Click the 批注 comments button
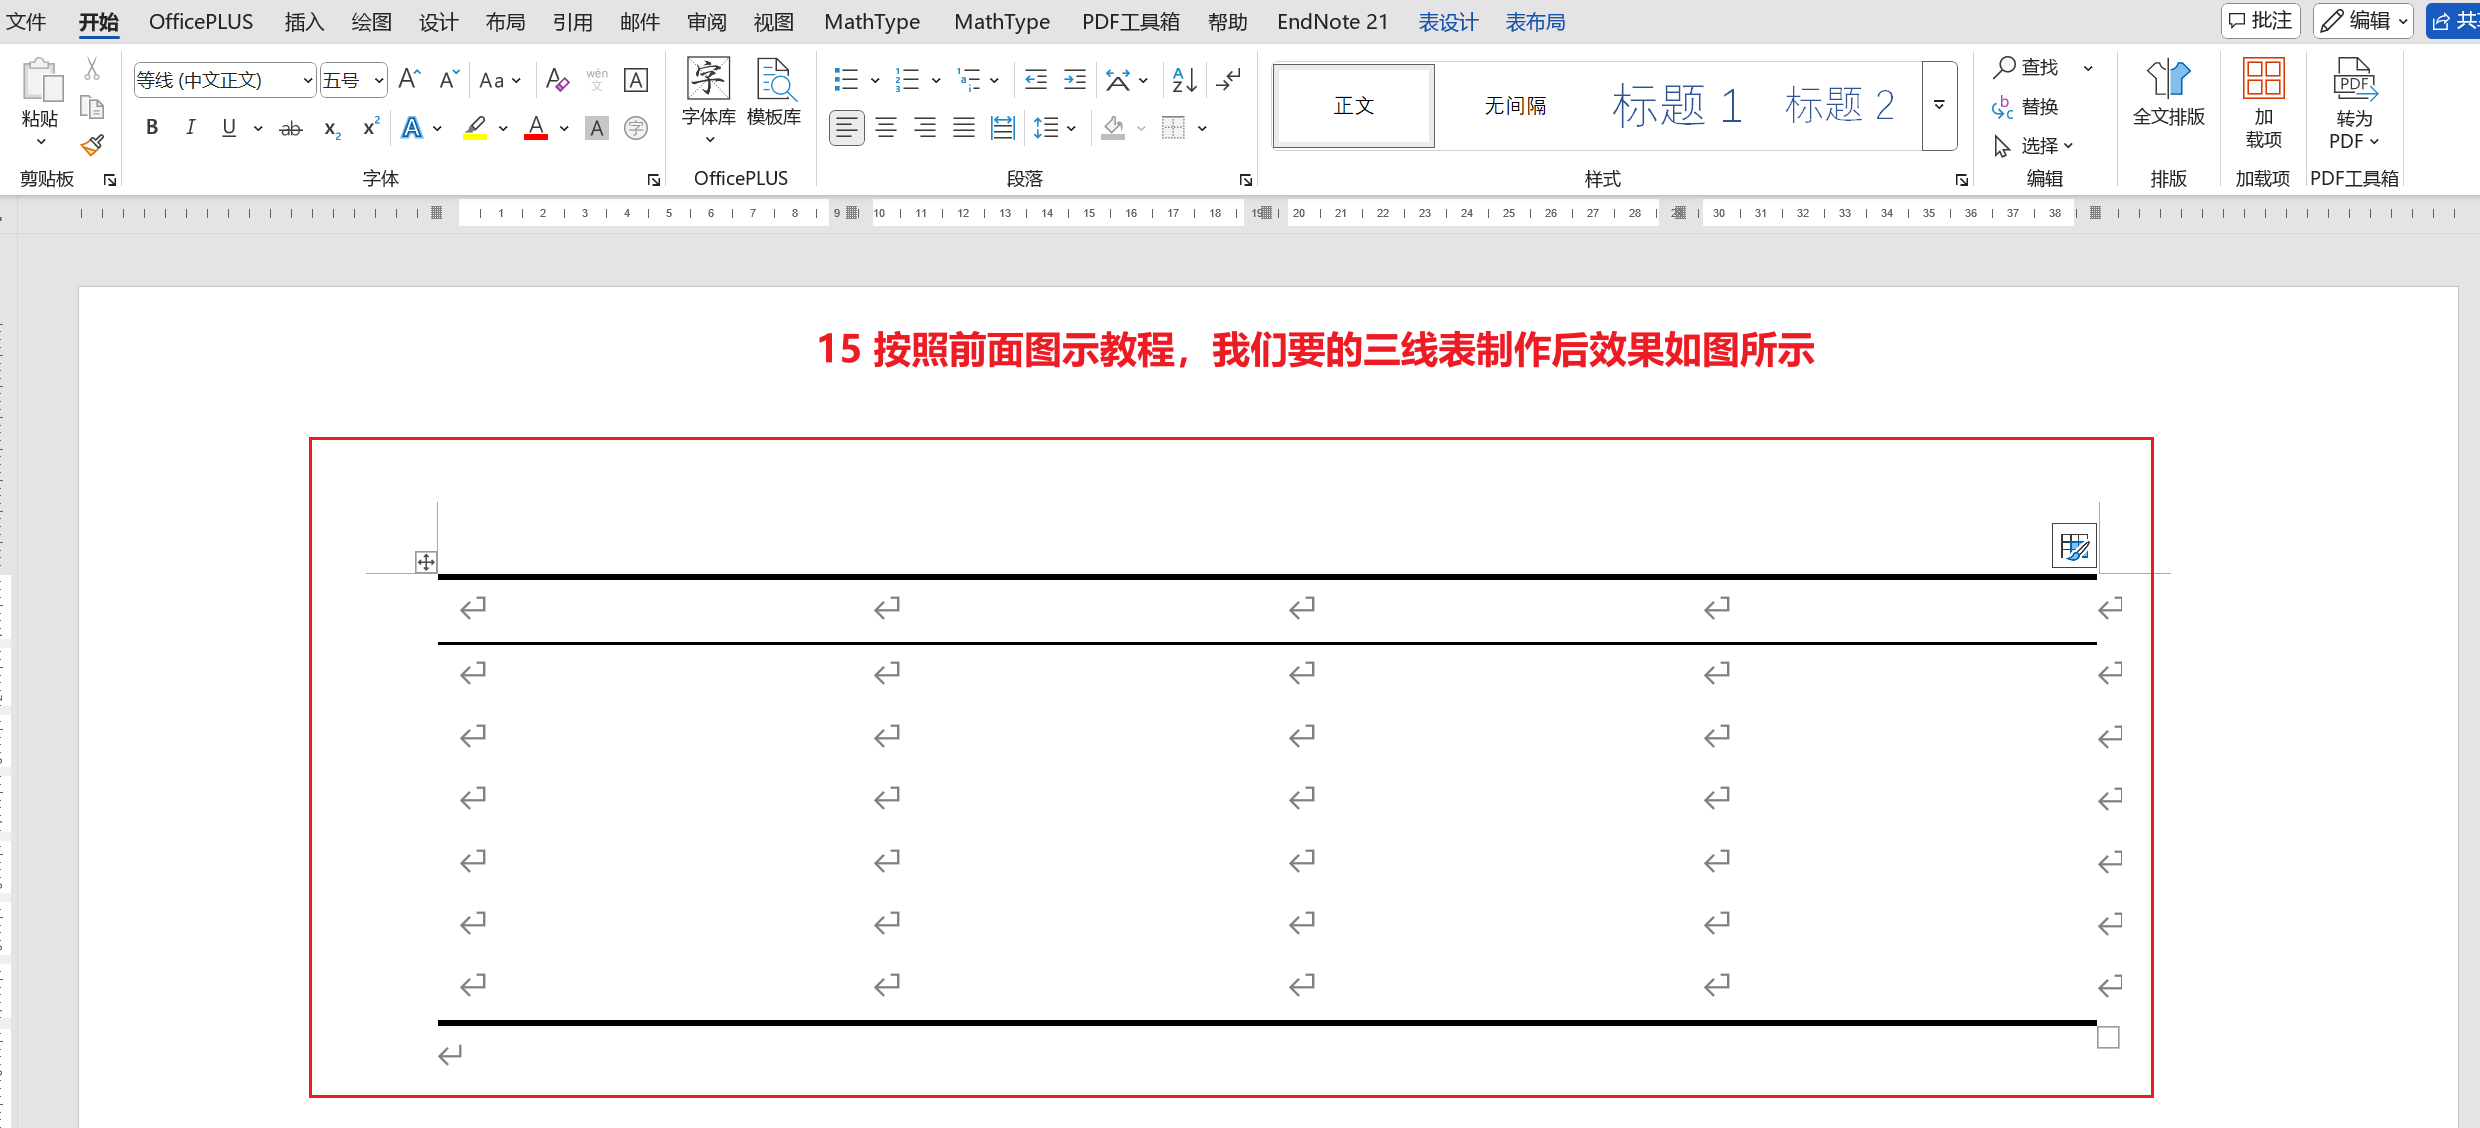The width and height of the screenshot is (2480, 1128). tap(2260, 21)
